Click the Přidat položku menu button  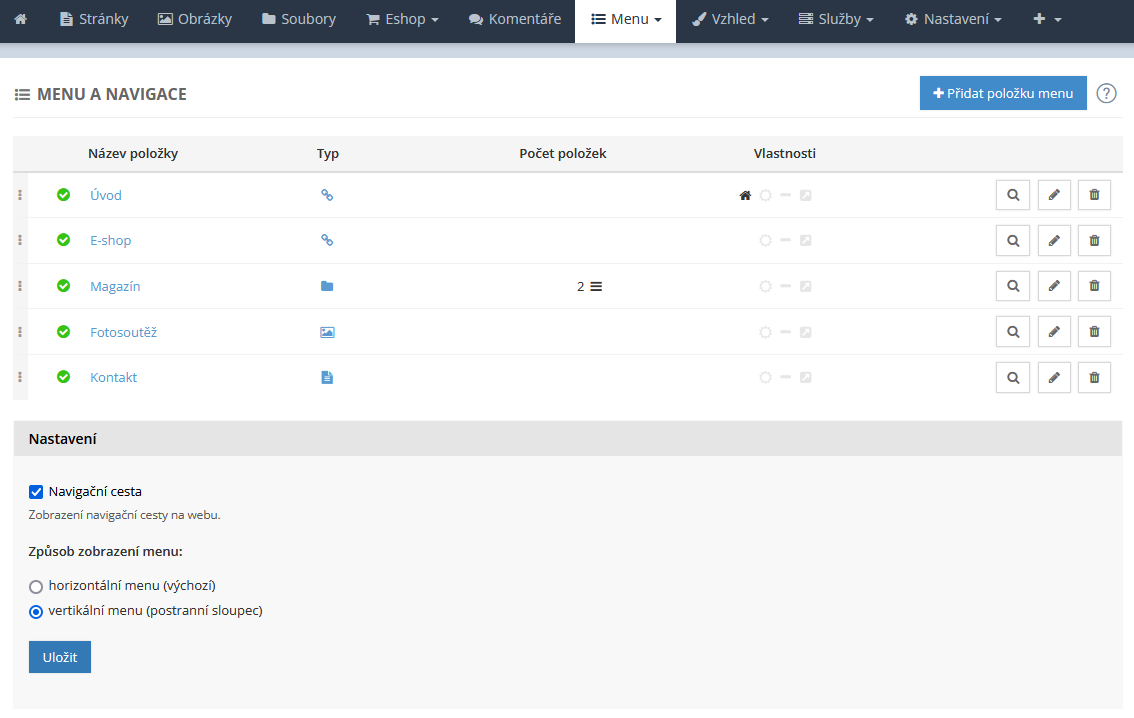coord(1003,93)
